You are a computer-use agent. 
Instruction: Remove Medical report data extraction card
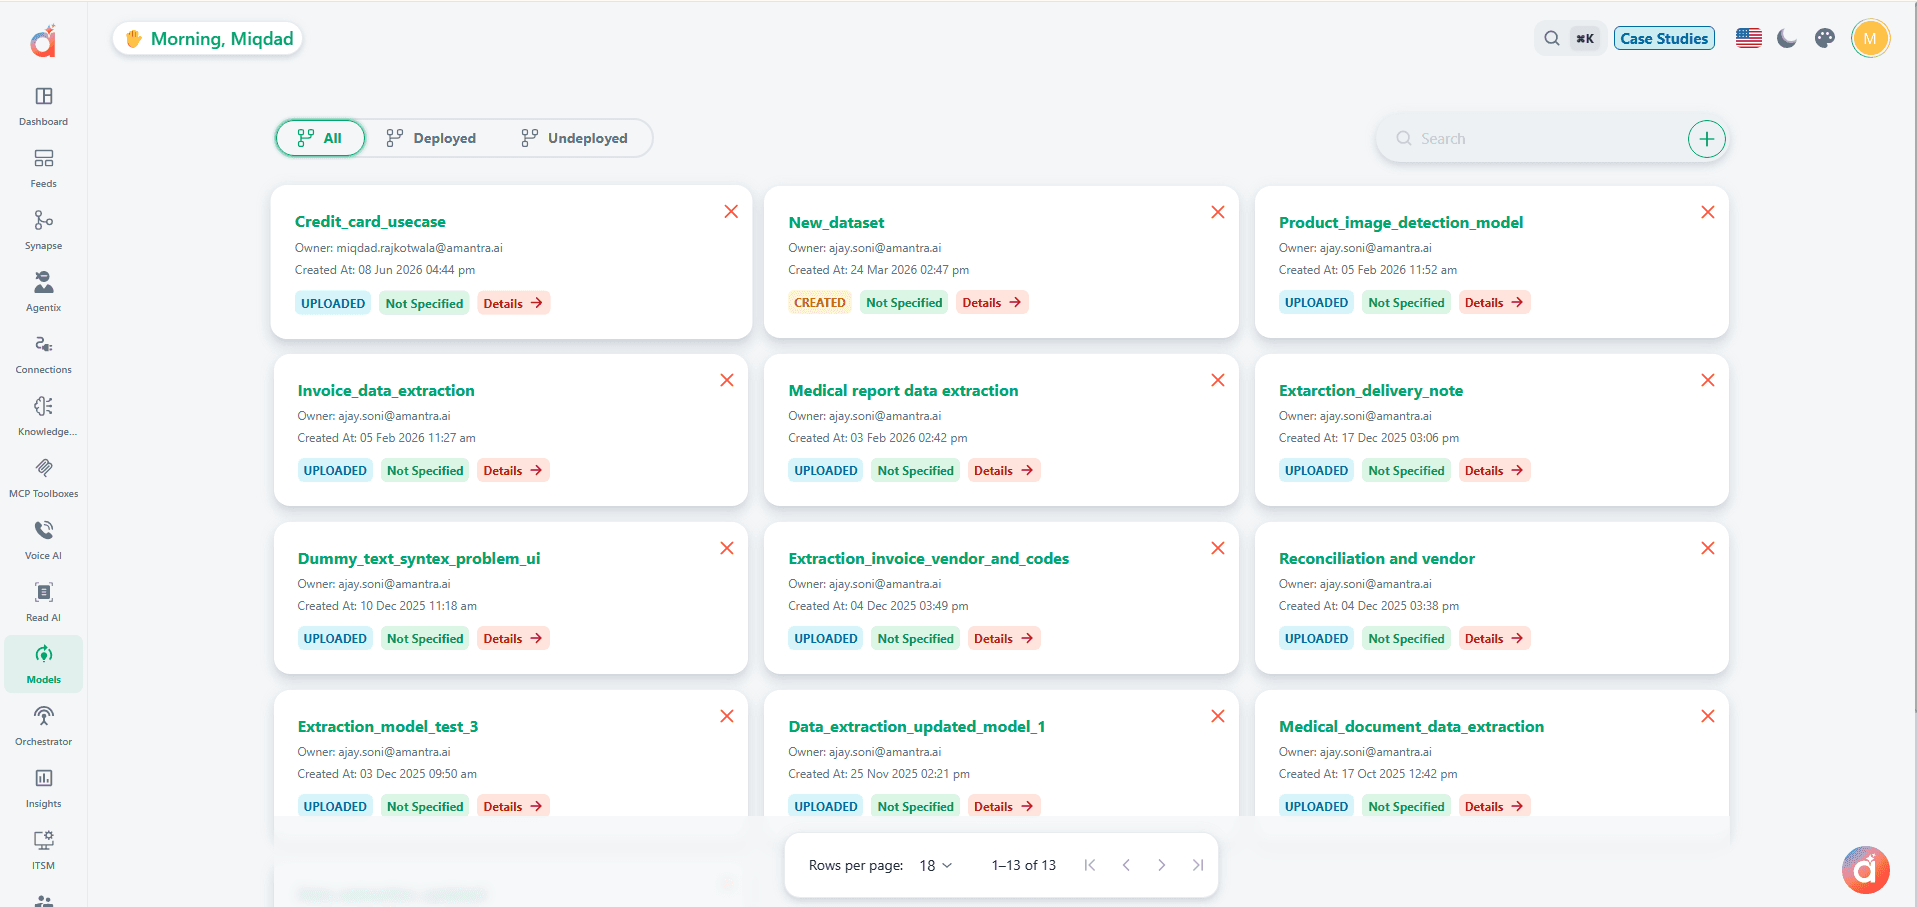[1217, 380]
